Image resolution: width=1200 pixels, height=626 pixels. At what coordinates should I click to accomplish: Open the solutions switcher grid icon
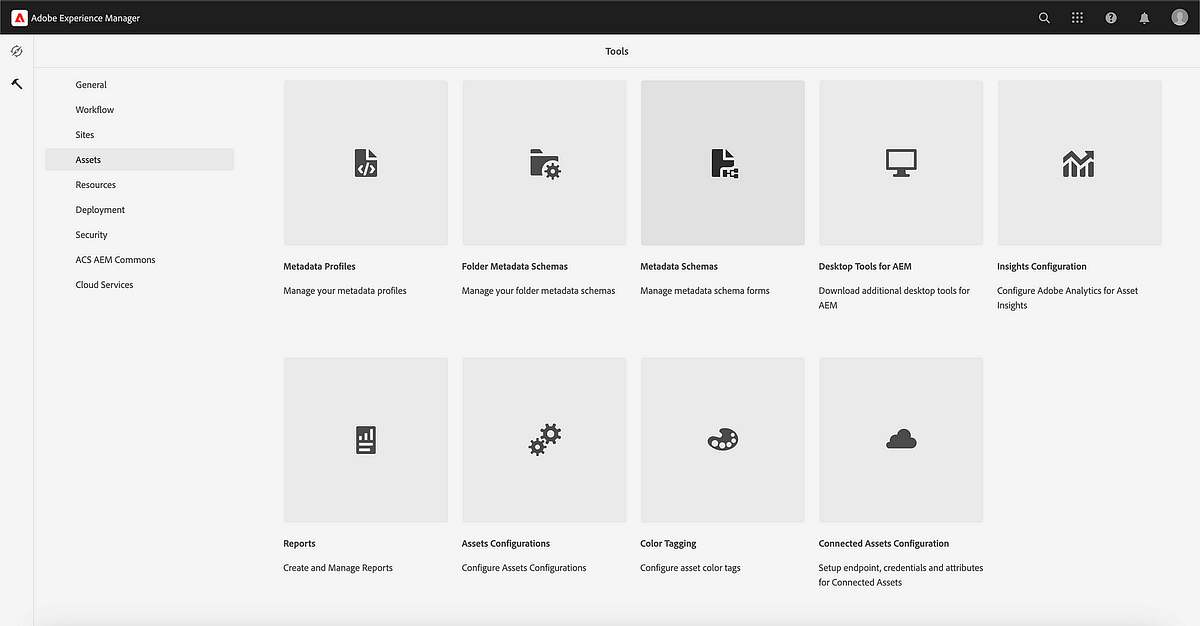pos(1077,17)
